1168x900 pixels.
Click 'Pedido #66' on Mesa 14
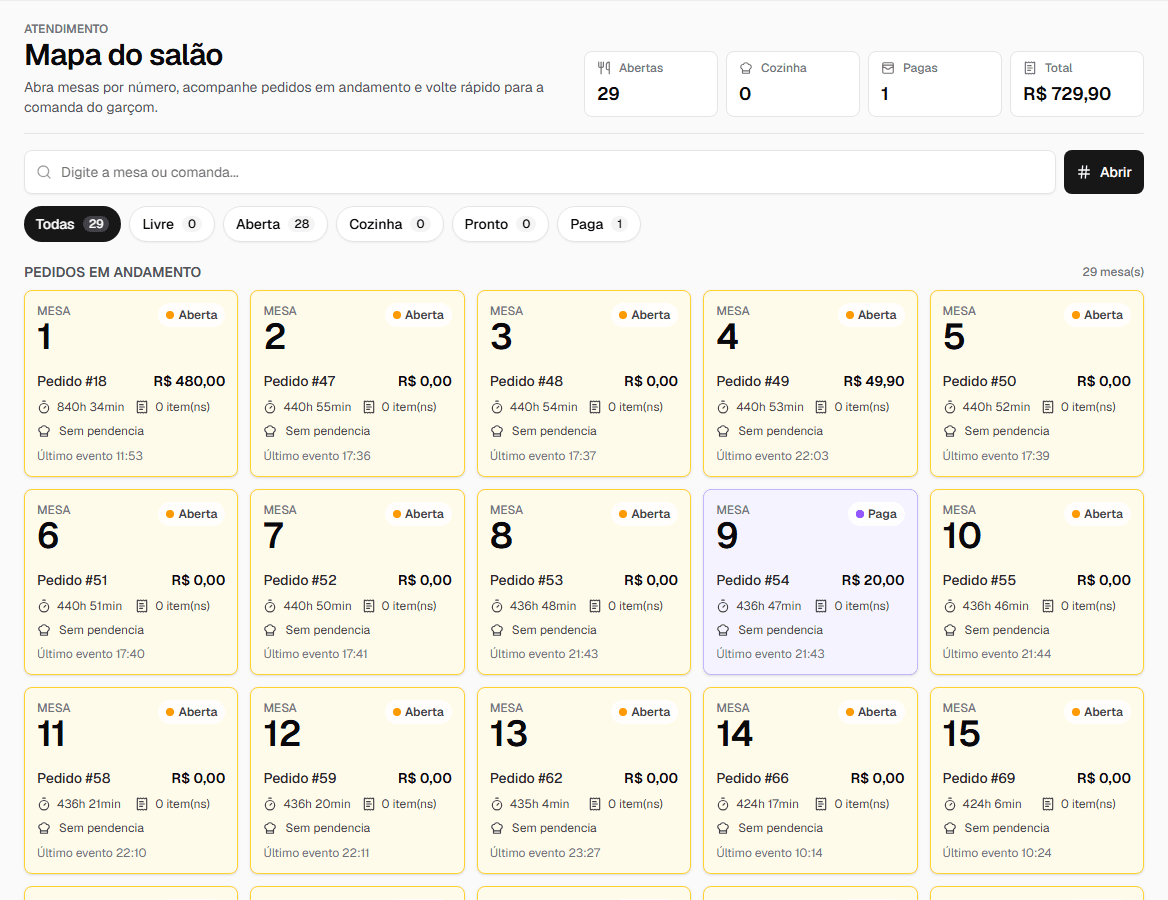752,779
